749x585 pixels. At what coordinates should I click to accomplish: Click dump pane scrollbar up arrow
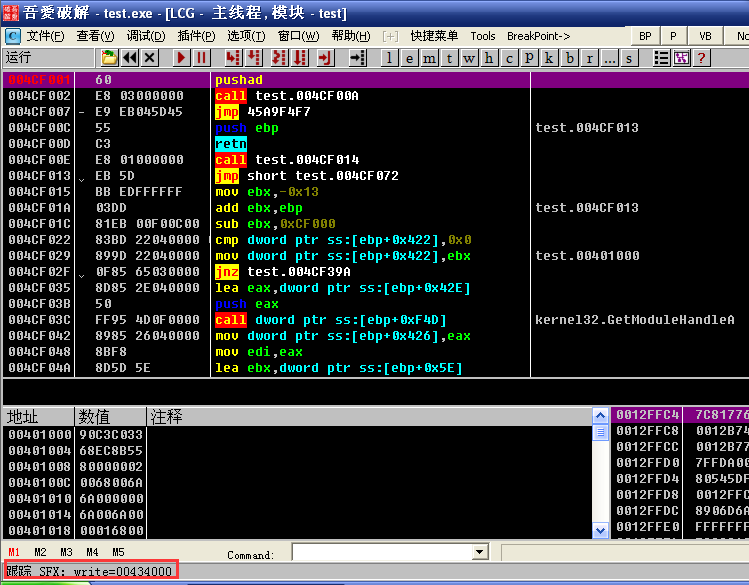point(600,415)
